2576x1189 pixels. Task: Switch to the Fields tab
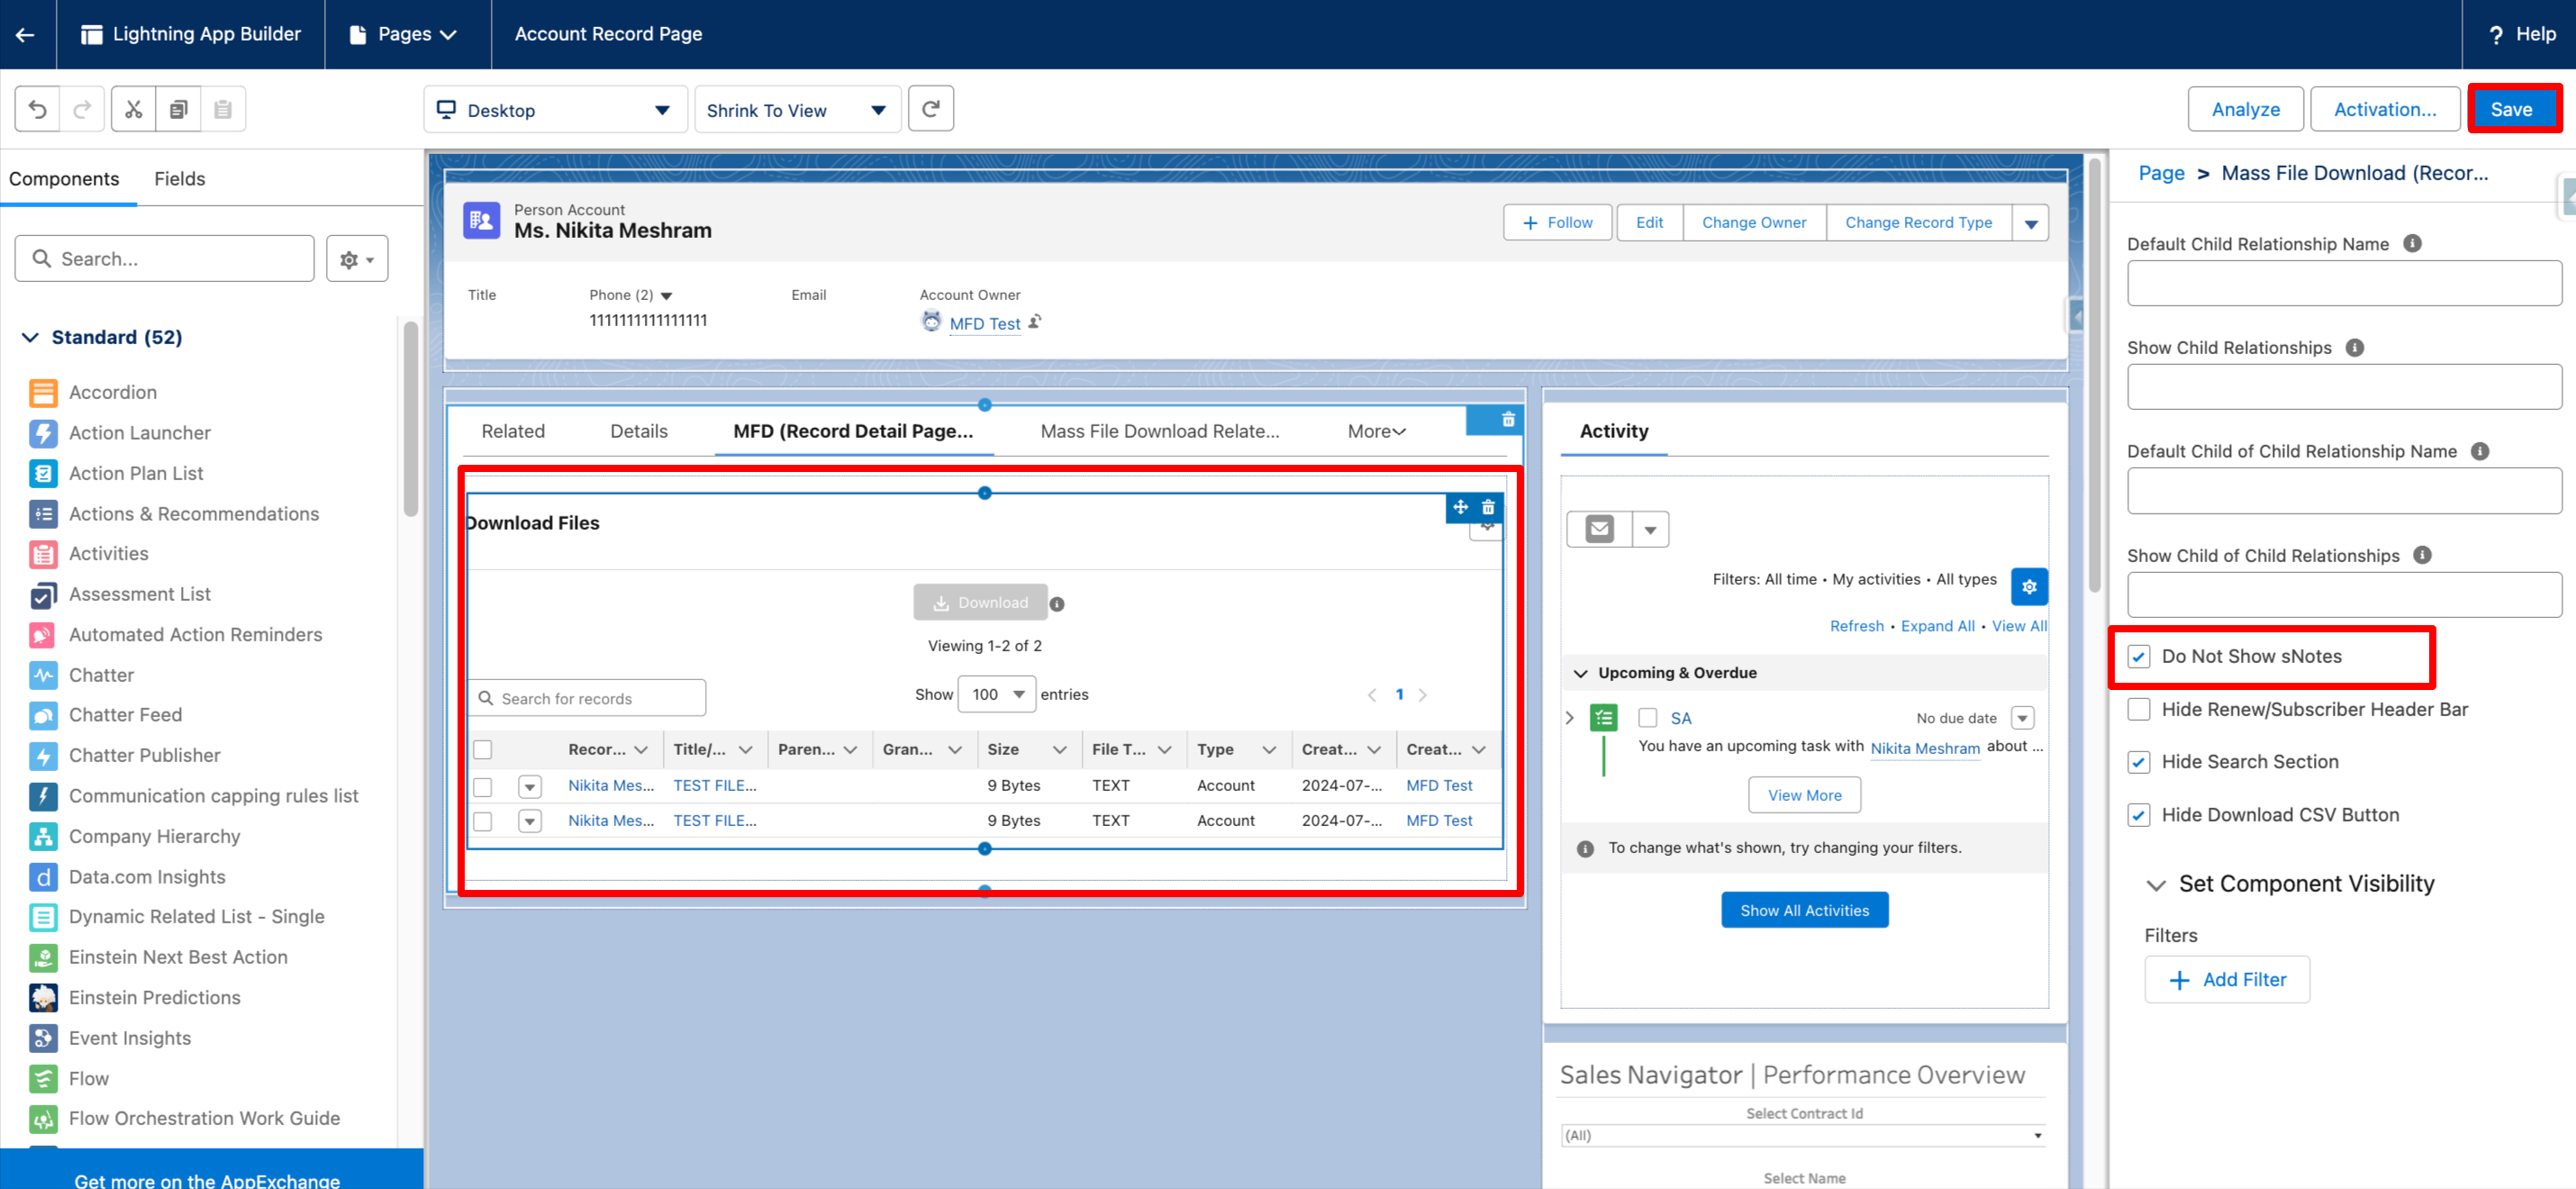pyautogui.click(x=179, y=179)
